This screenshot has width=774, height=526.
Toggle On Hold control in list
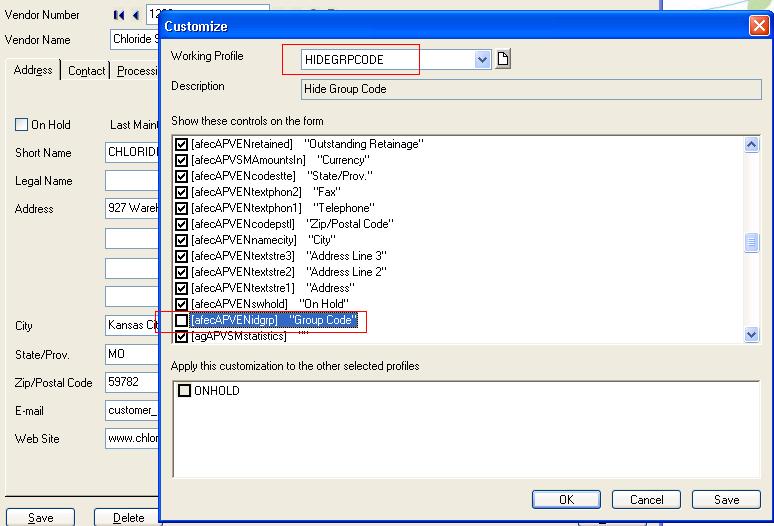click(x=182, y=304)
